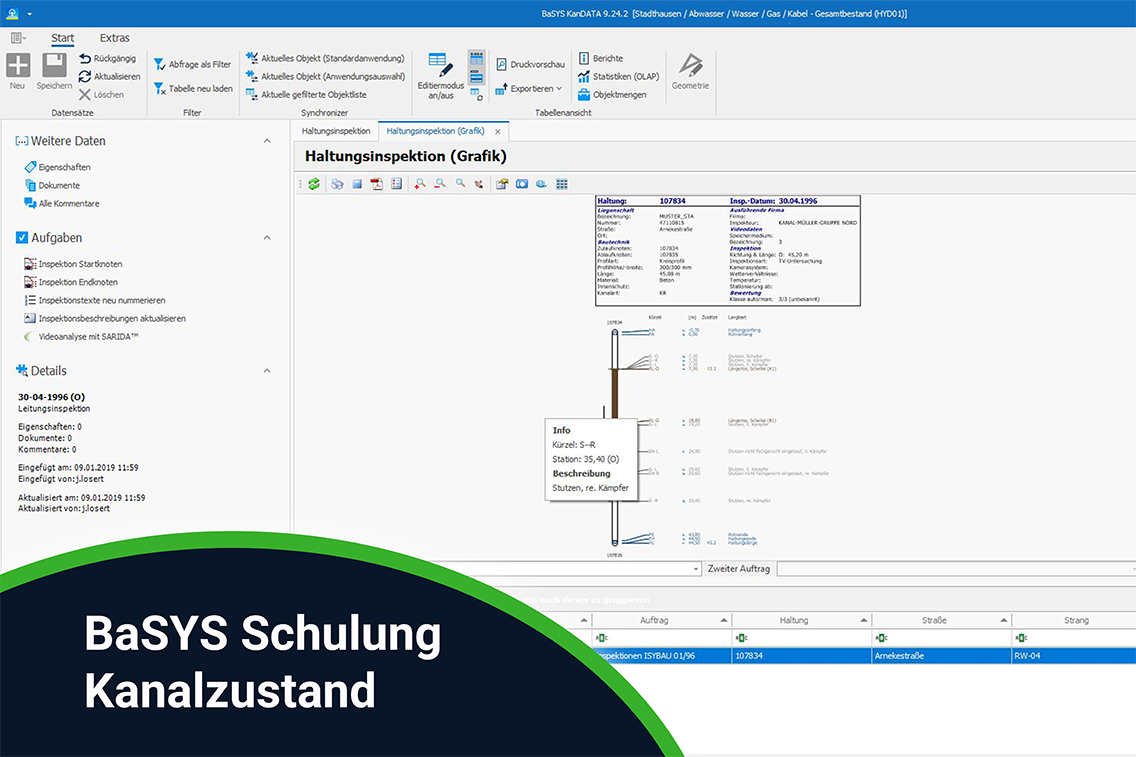
Task: Collapse the Details section
Action: pos(267,371)
